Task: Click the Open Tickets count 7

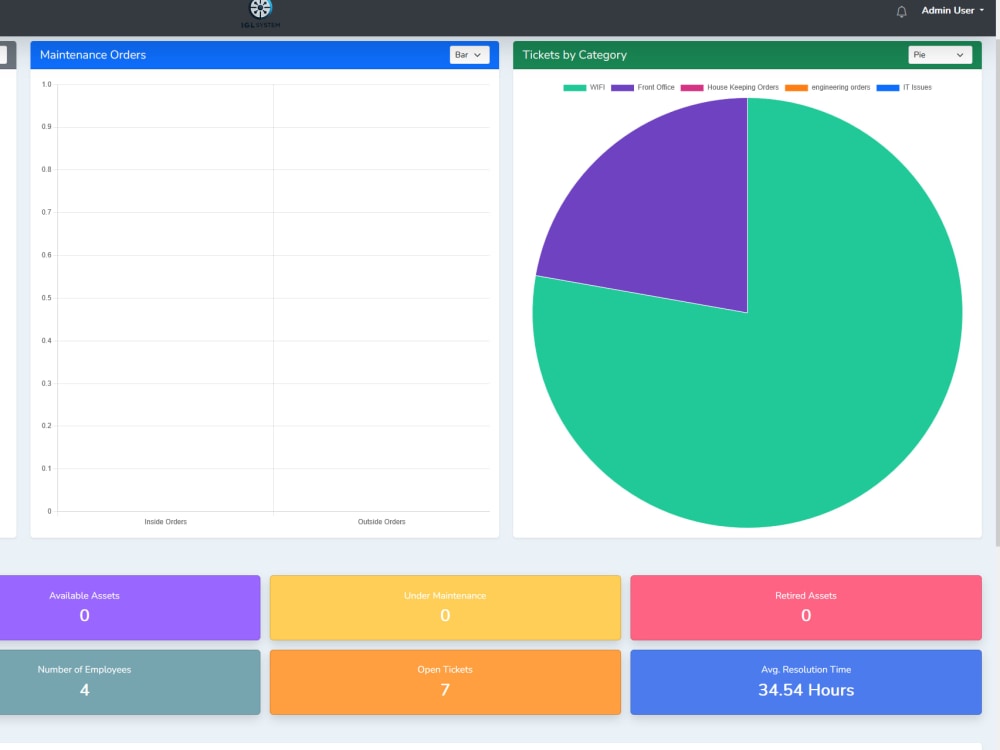Action: (445, 689)
